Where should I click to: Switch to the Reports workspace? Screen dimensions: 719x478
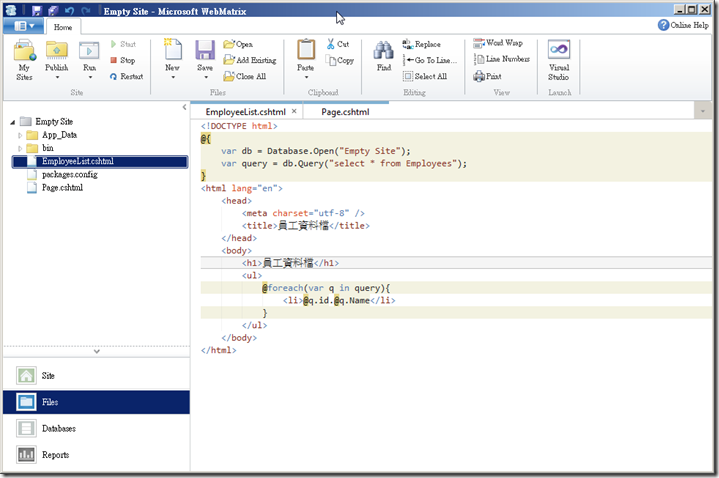click(96, 455)
